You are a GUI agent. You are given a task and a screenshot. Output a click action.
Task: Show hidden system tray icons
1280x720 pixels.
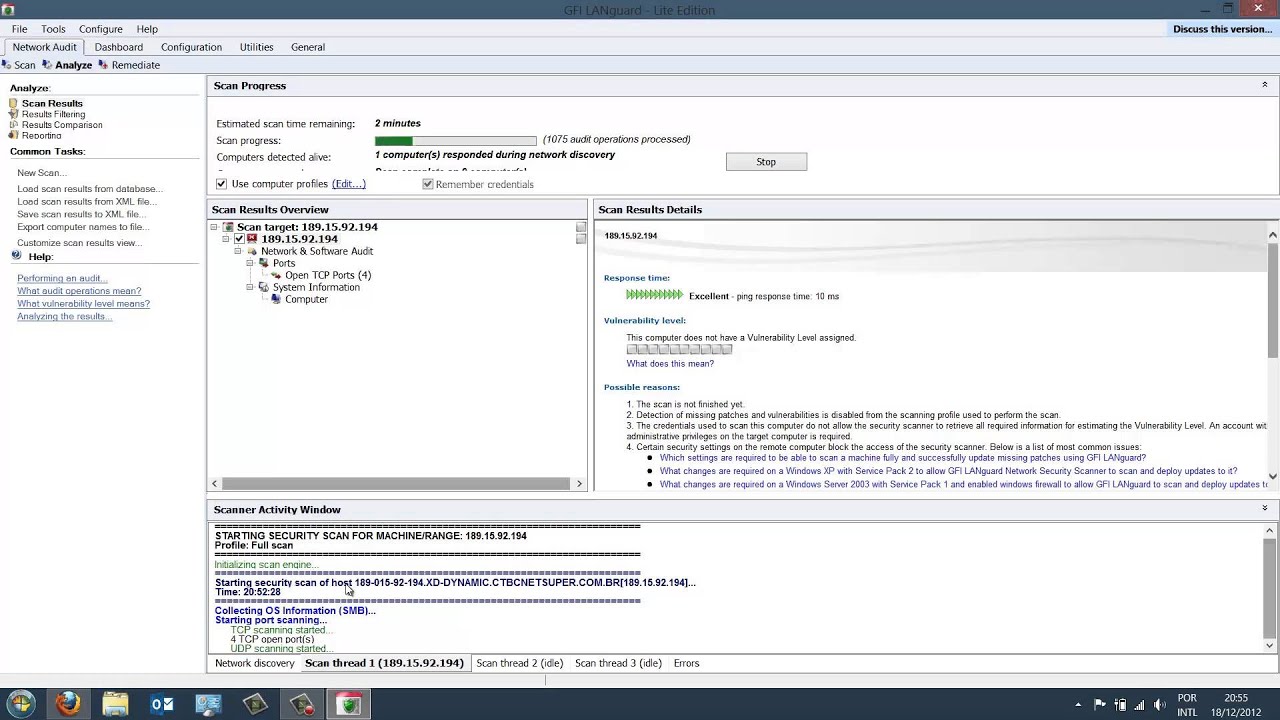click(x=1078, y=704)
